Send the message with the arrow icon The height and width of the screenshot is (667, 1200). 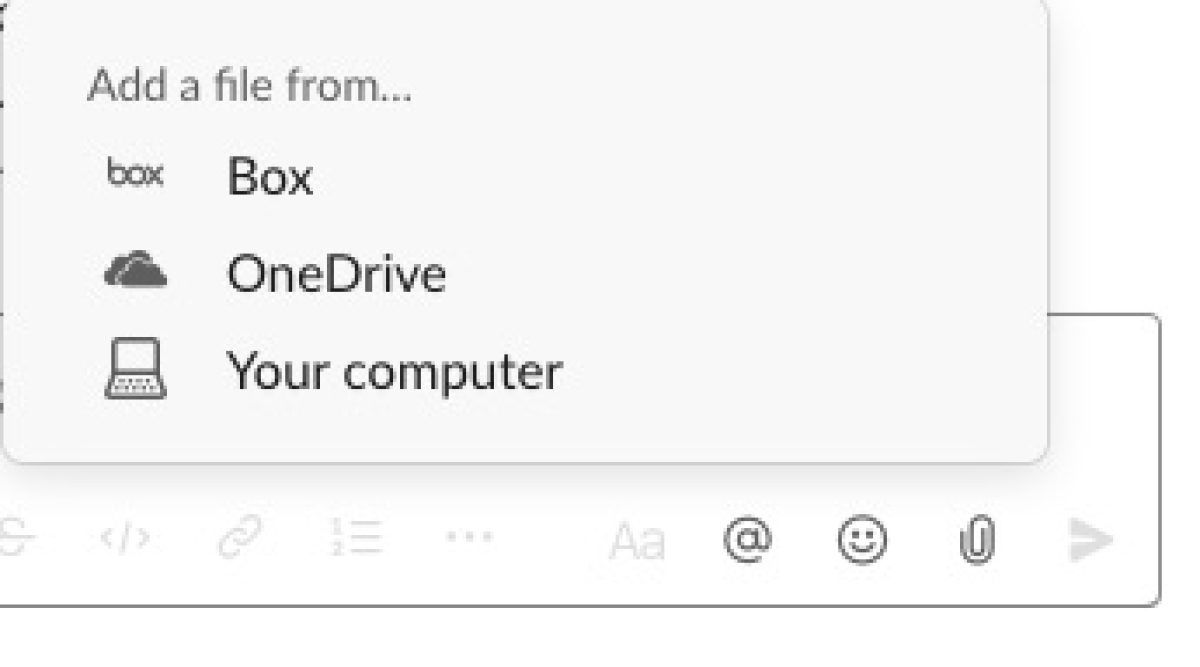pos(1091,540)
